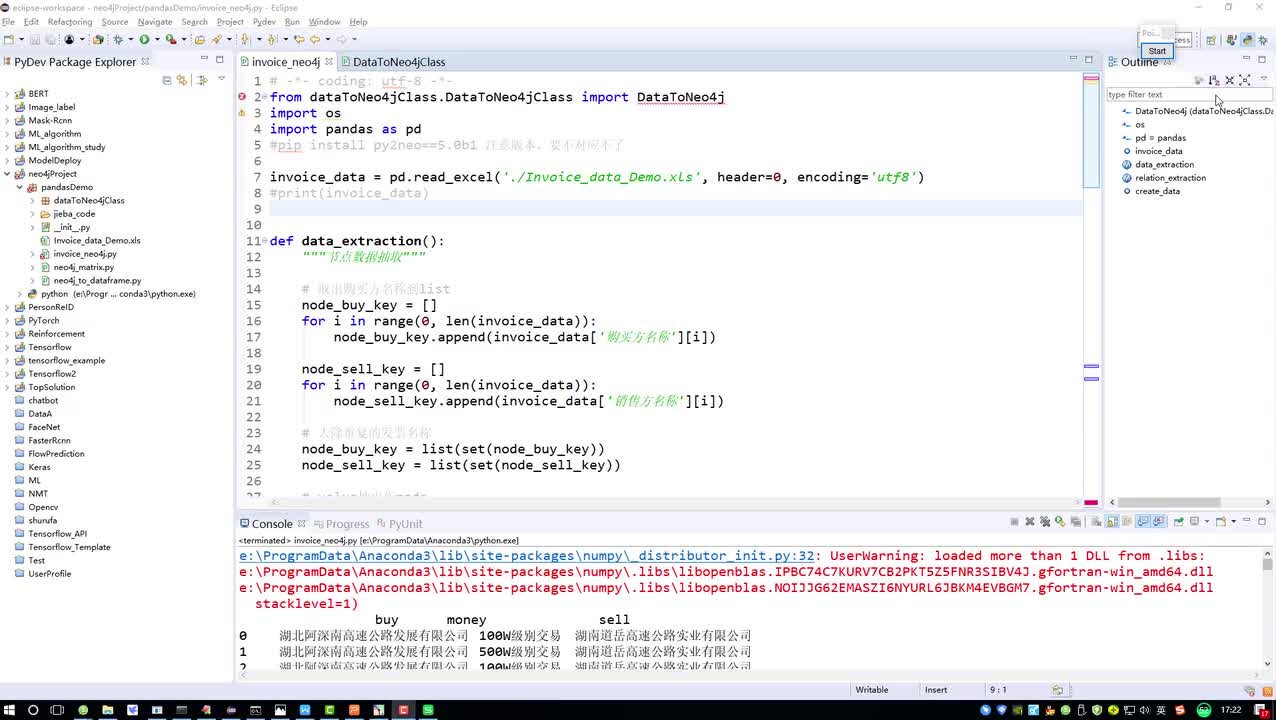Navigate Back with the yellow left arrow
This screenshot has width=1276, height=720.
click(x=314, y=40)
